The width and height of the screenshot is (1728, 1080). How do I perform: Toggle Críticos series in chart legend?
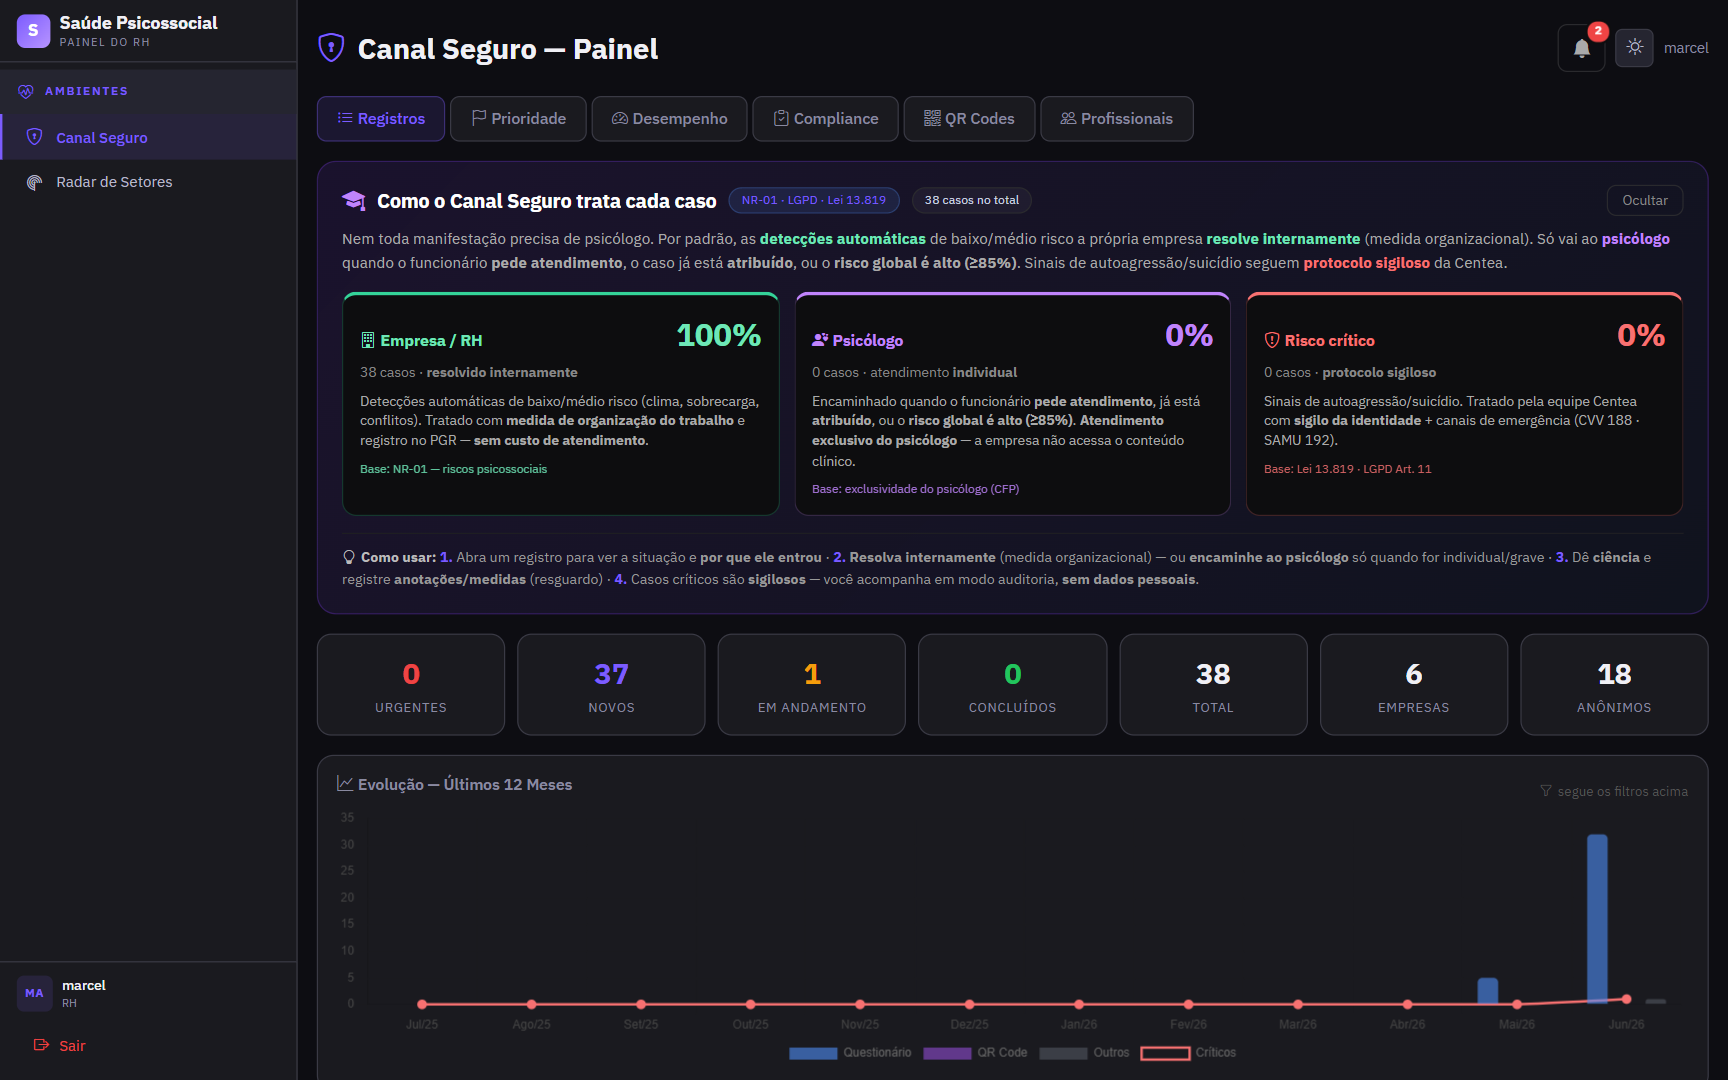coord(1188,1053)
